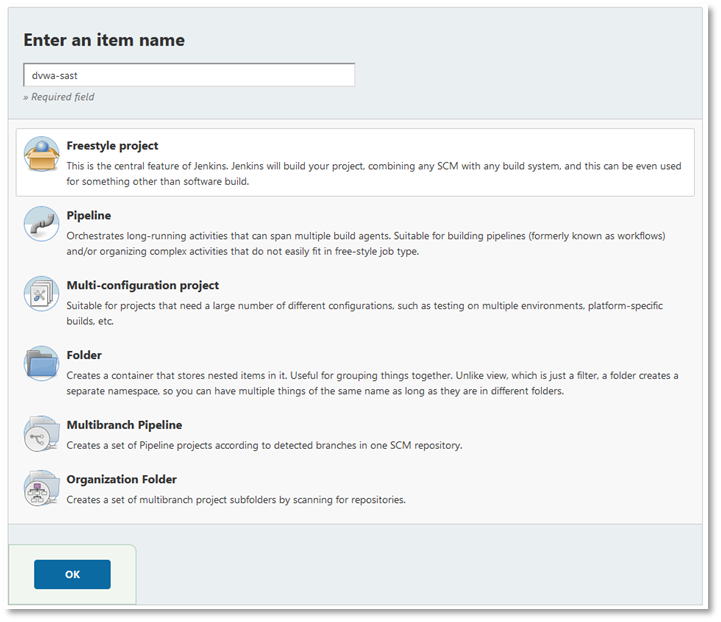Click the item name field containing dvwa-sast
Image resolution: width=721 pixels, height=622 pixels.
pyautogui.click(x=188, y=75)
